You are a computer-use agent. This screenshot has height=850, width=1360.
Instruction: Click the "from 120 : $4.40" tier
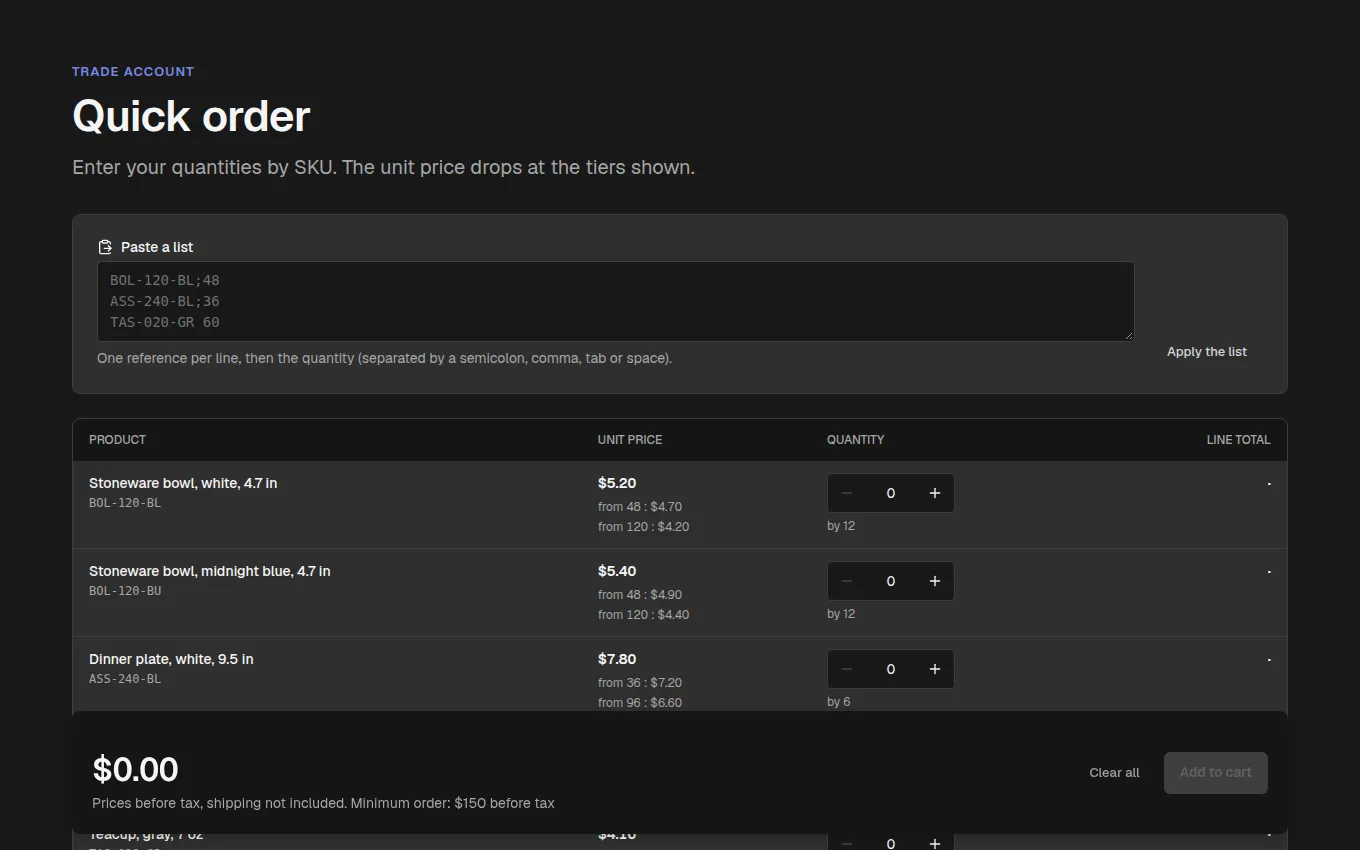[x=644, y=615]
